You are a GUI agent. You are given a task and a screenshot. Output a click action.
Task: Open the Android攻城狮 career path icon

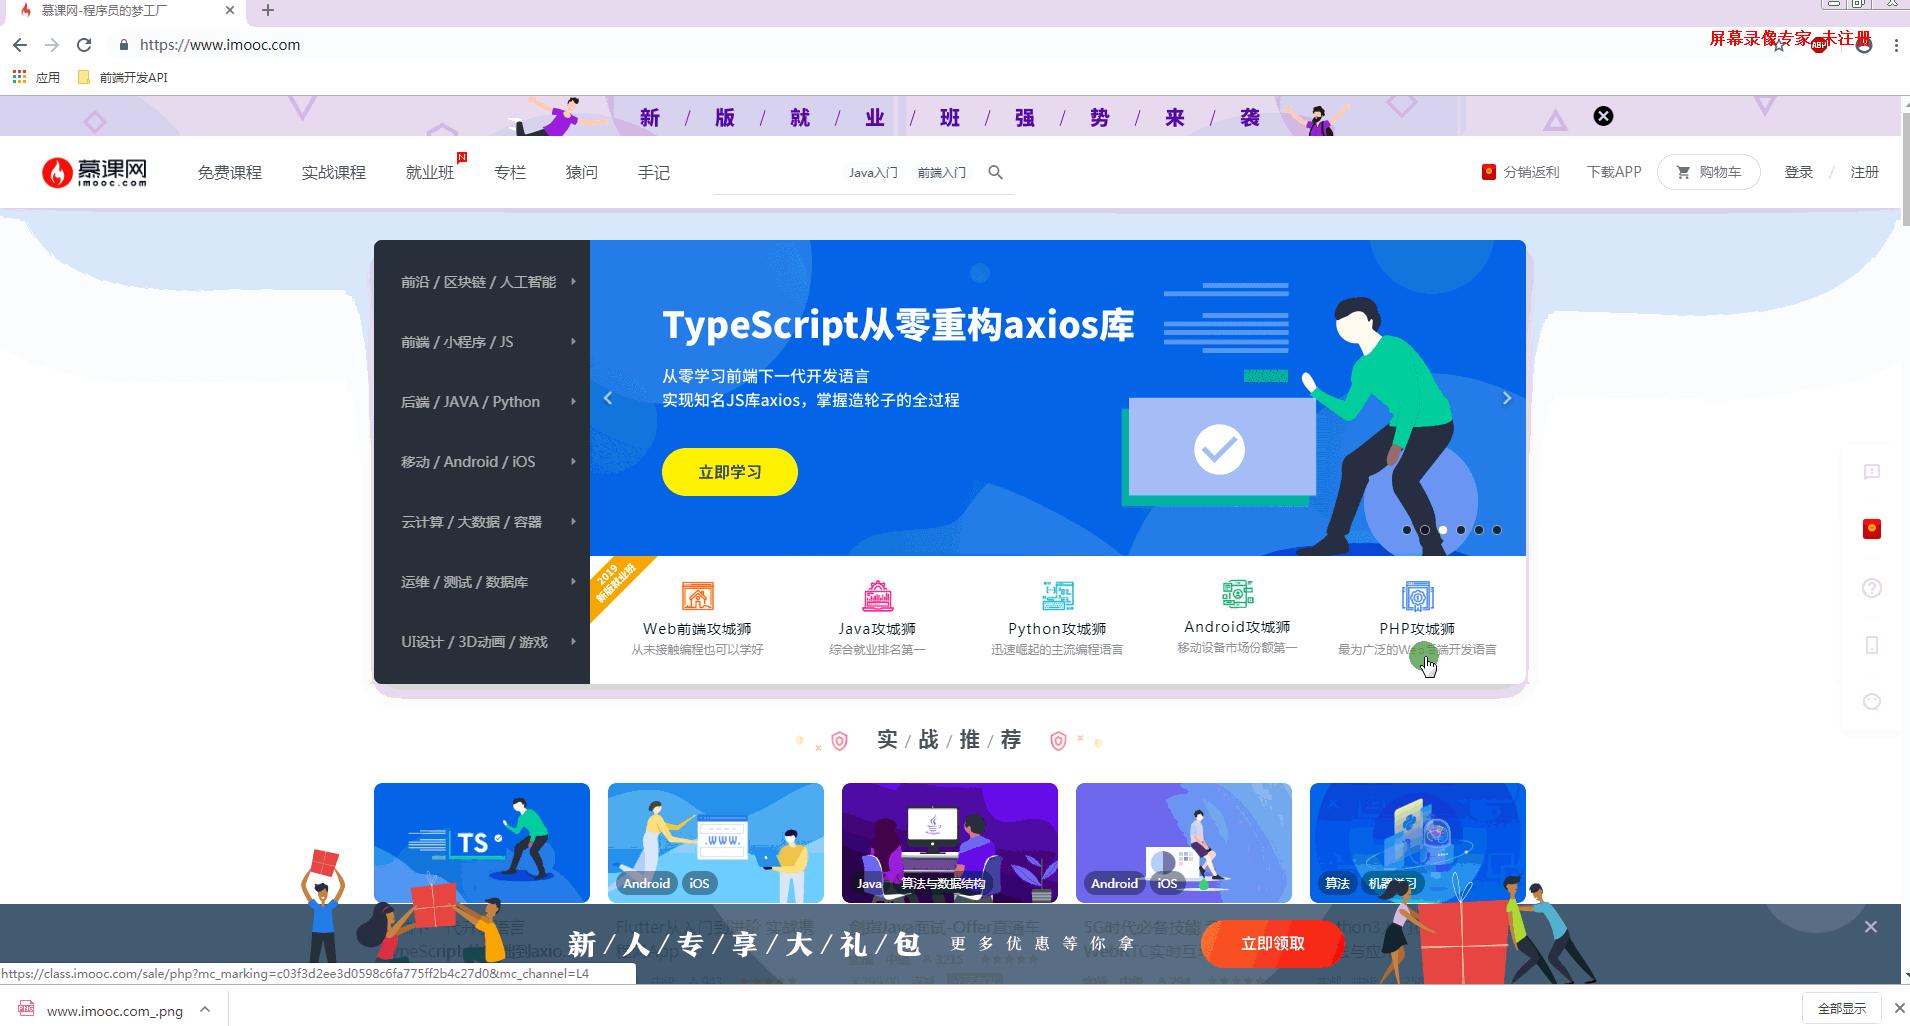(x=1236, y=595)
